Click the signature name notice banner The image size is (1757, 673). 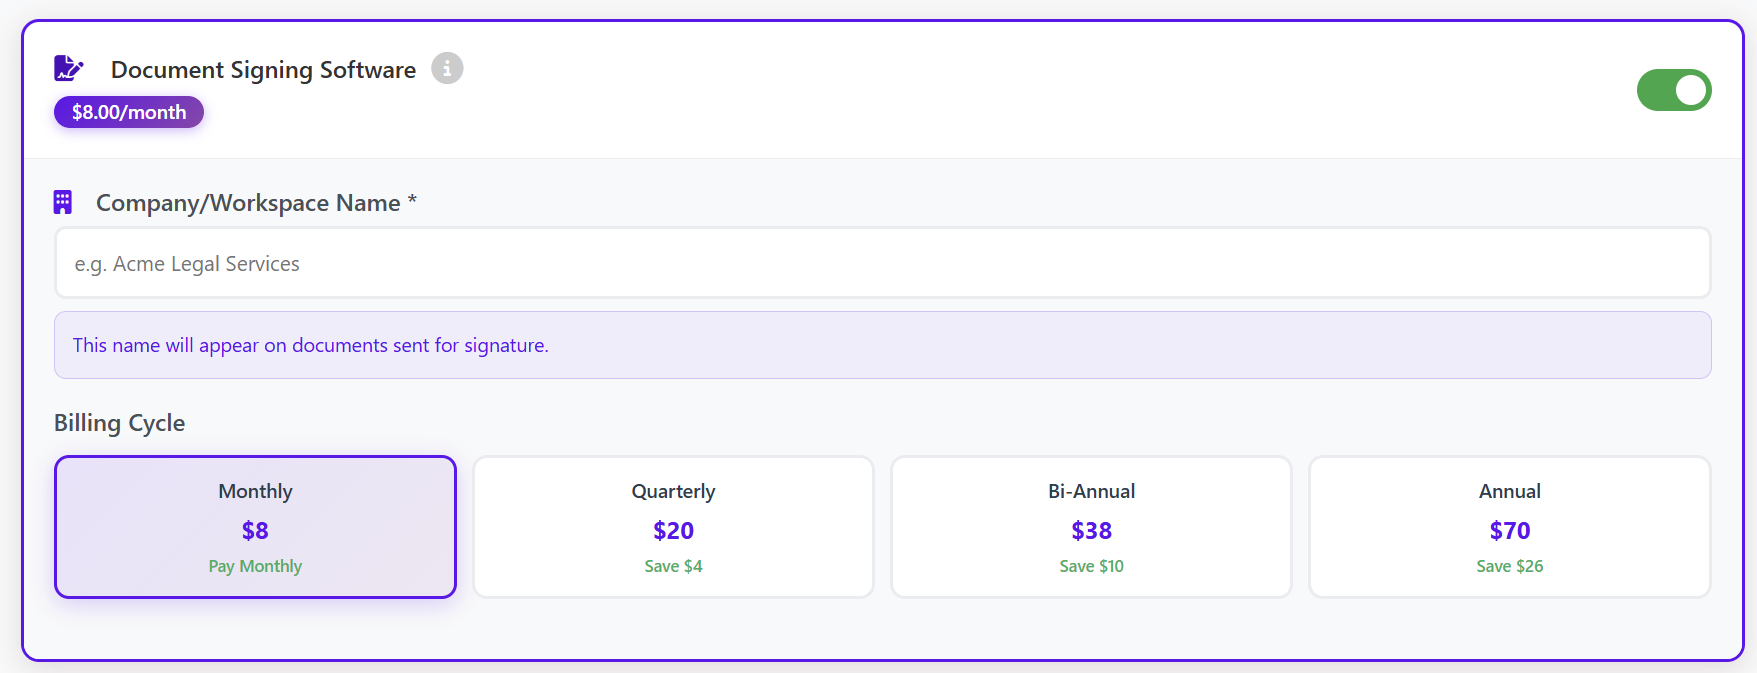(882, 345)
